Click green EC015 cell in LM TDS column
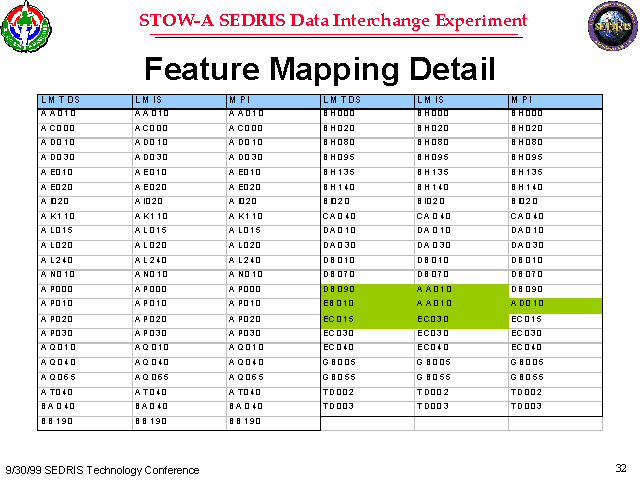The image size is (640, 480). pyautogui.click(x=338, y=320)
